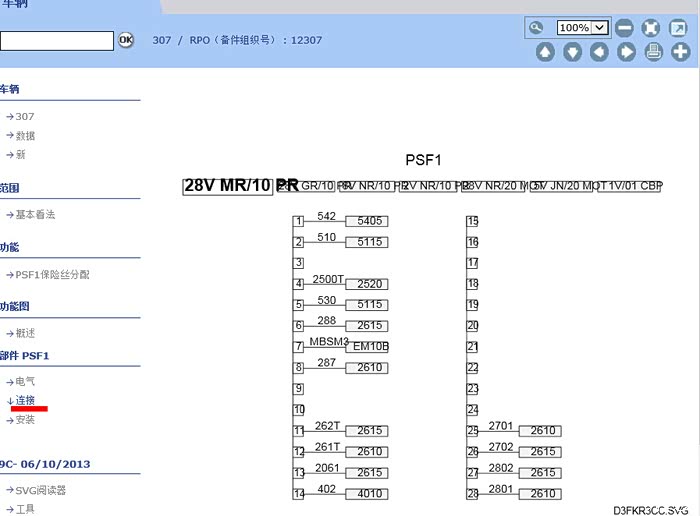Click the 2520 component box at pin 4
Image resolution: width=700 pixels, height=516 pixels.
point(367,284)
